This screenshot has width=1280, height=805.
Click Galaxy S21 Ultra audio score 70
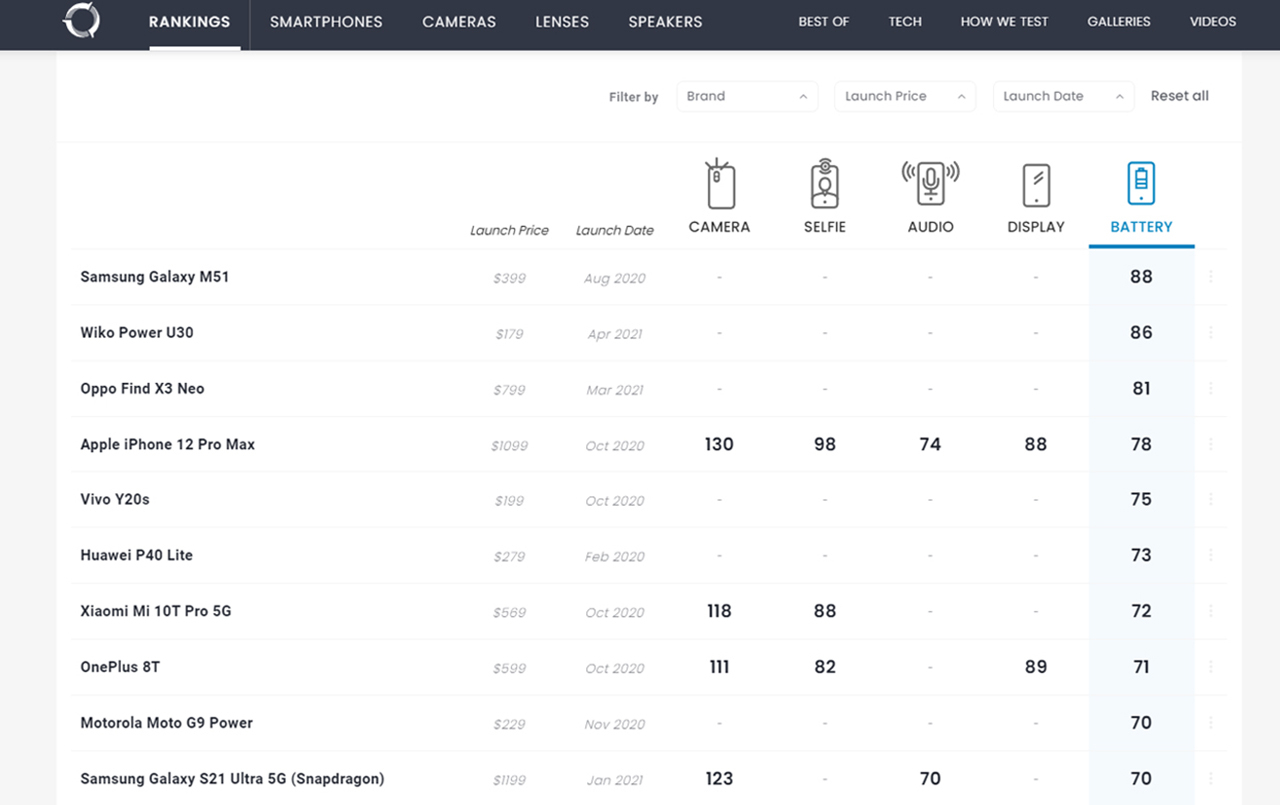click(930, 778)
